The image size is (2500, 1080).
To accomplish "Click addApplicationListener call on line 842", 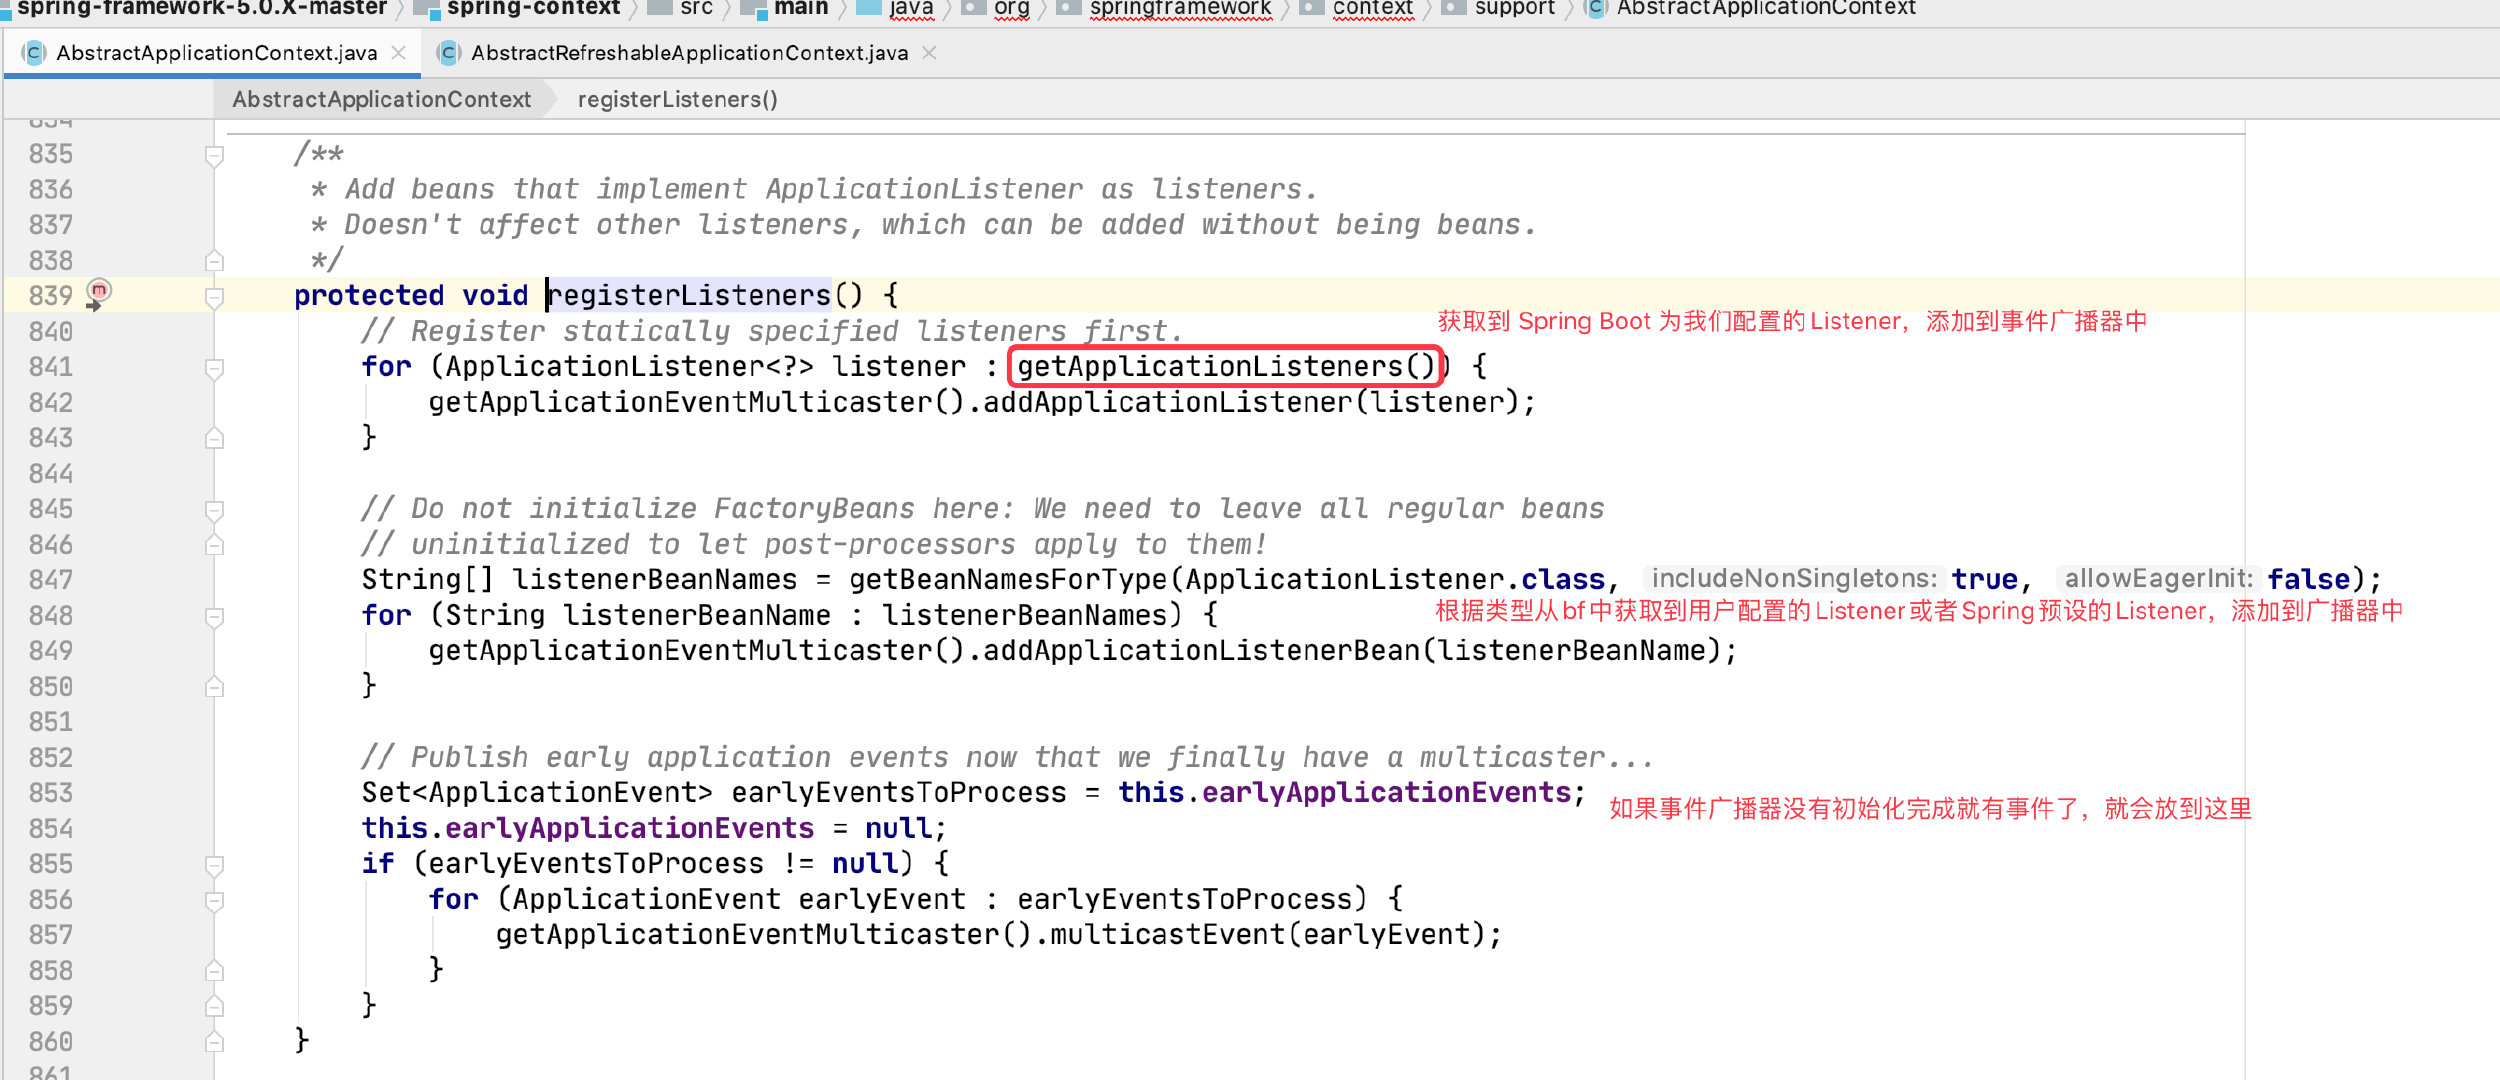I will [1167, 403].
